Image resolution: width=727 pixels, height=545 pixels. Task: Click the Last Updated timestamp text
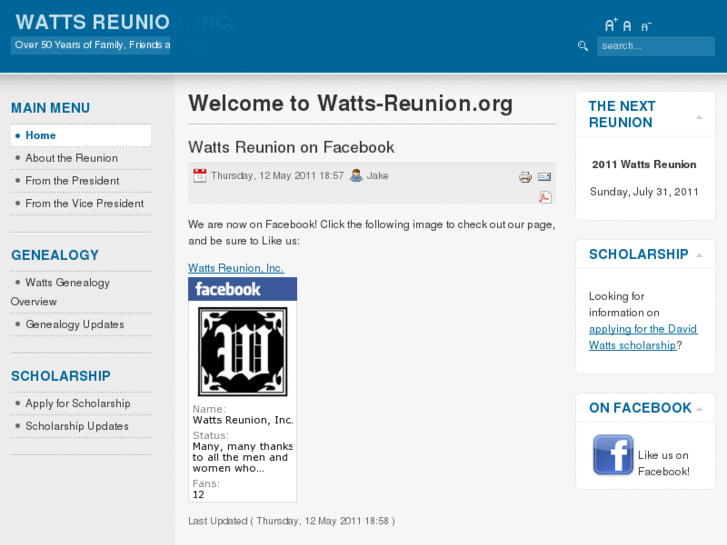click(x=292, y=521)
